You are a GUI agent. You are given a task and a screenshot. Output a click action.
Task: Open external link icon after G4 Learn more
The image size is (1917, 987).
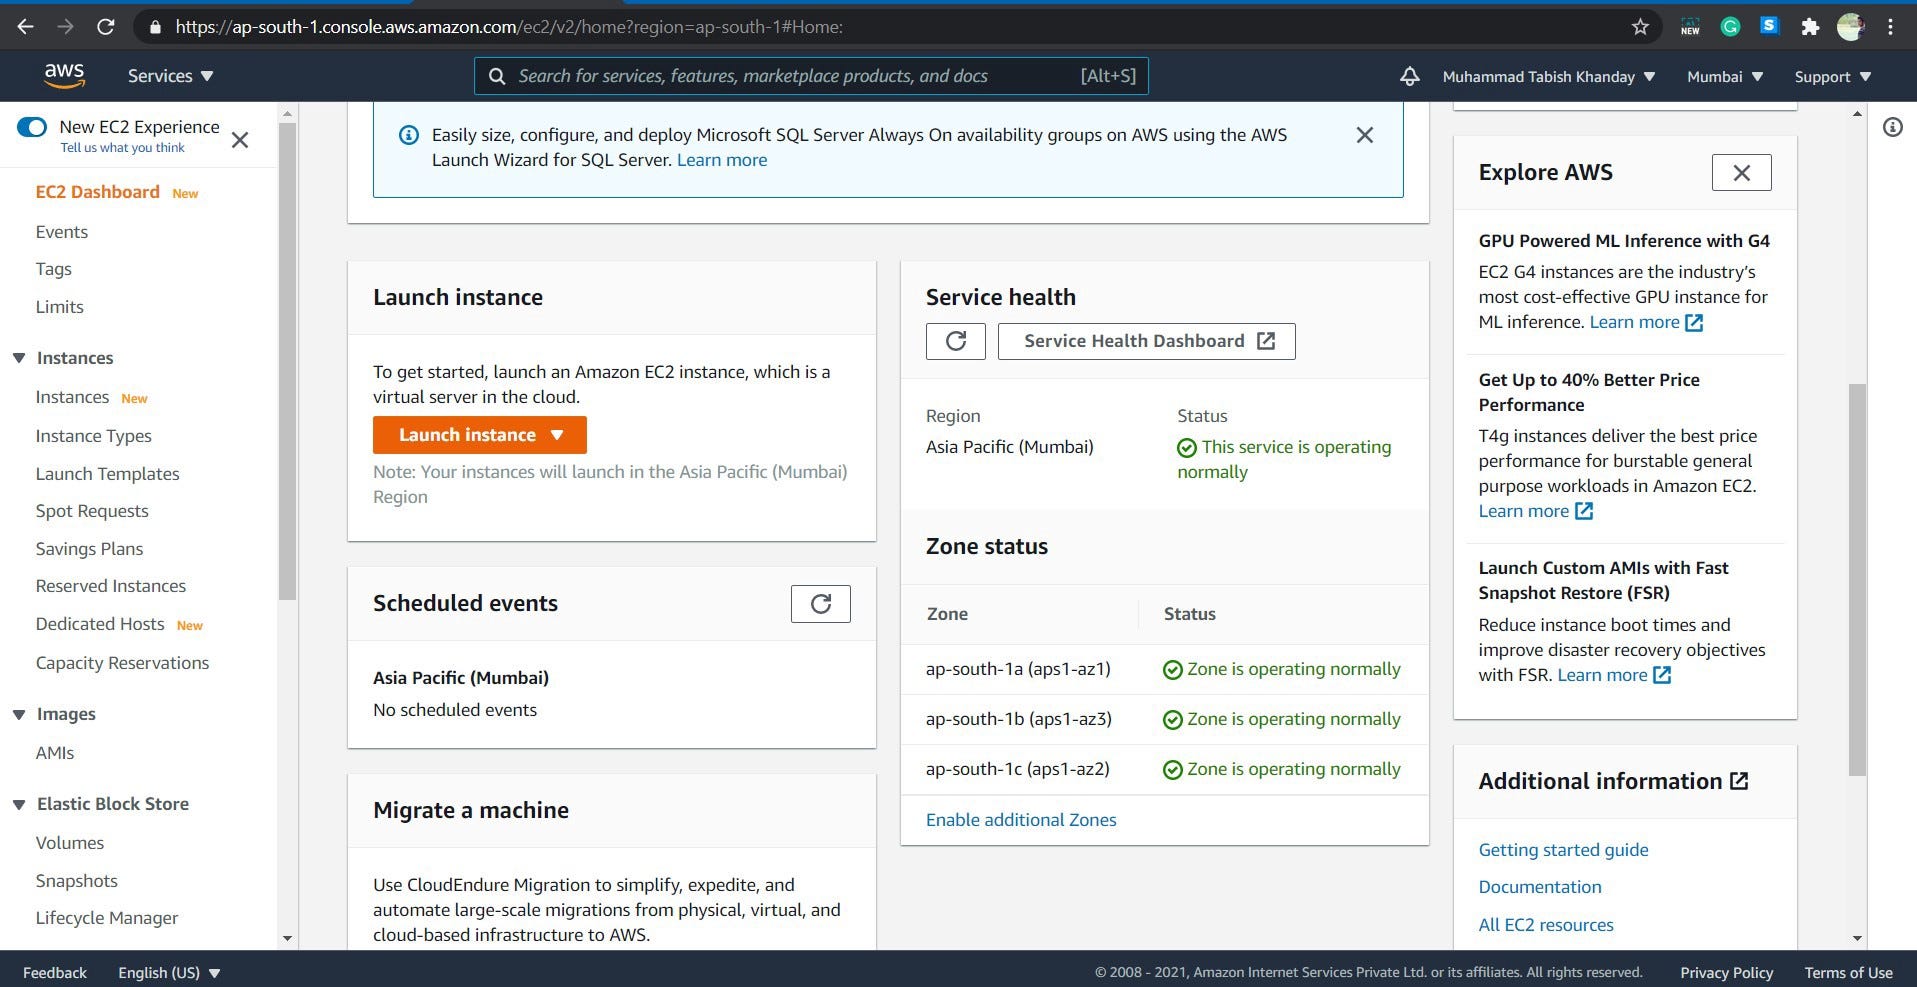tap(1694, 322)
